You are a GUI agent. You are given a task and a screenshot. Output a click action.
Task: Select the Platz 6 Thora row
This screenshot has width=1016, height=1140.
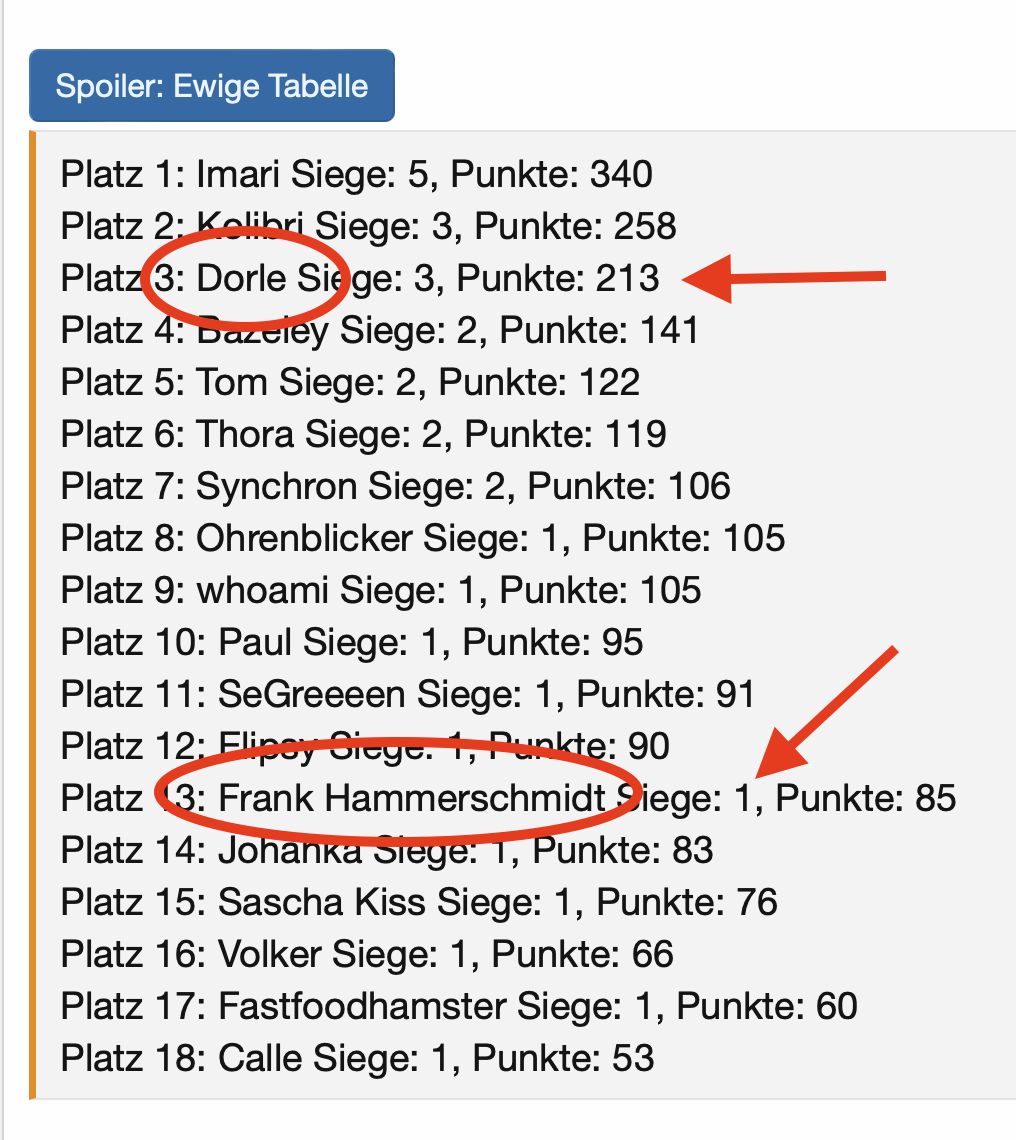[x=363, y=434]
